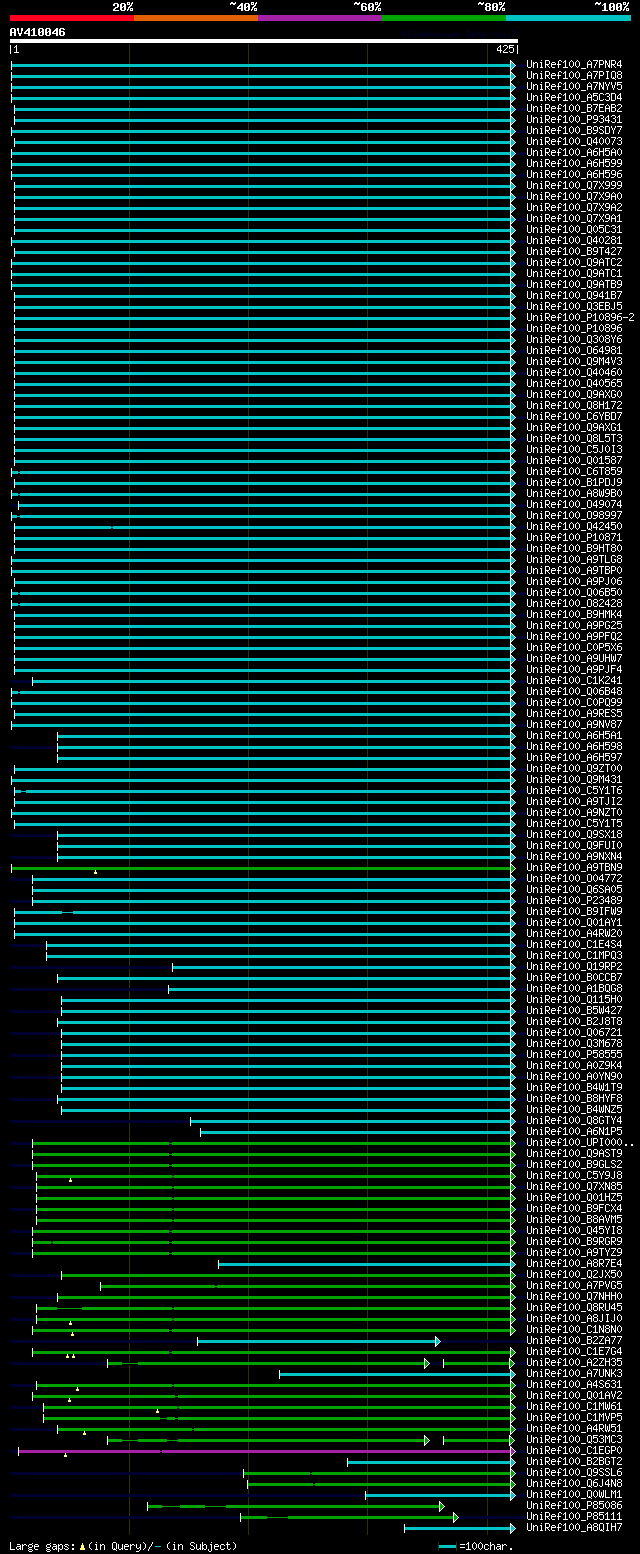The width and height of the screenshot is (640, 1554).
Task: Open hit UniRef100_B2ZA77
Action: (x=574, y=1341)
